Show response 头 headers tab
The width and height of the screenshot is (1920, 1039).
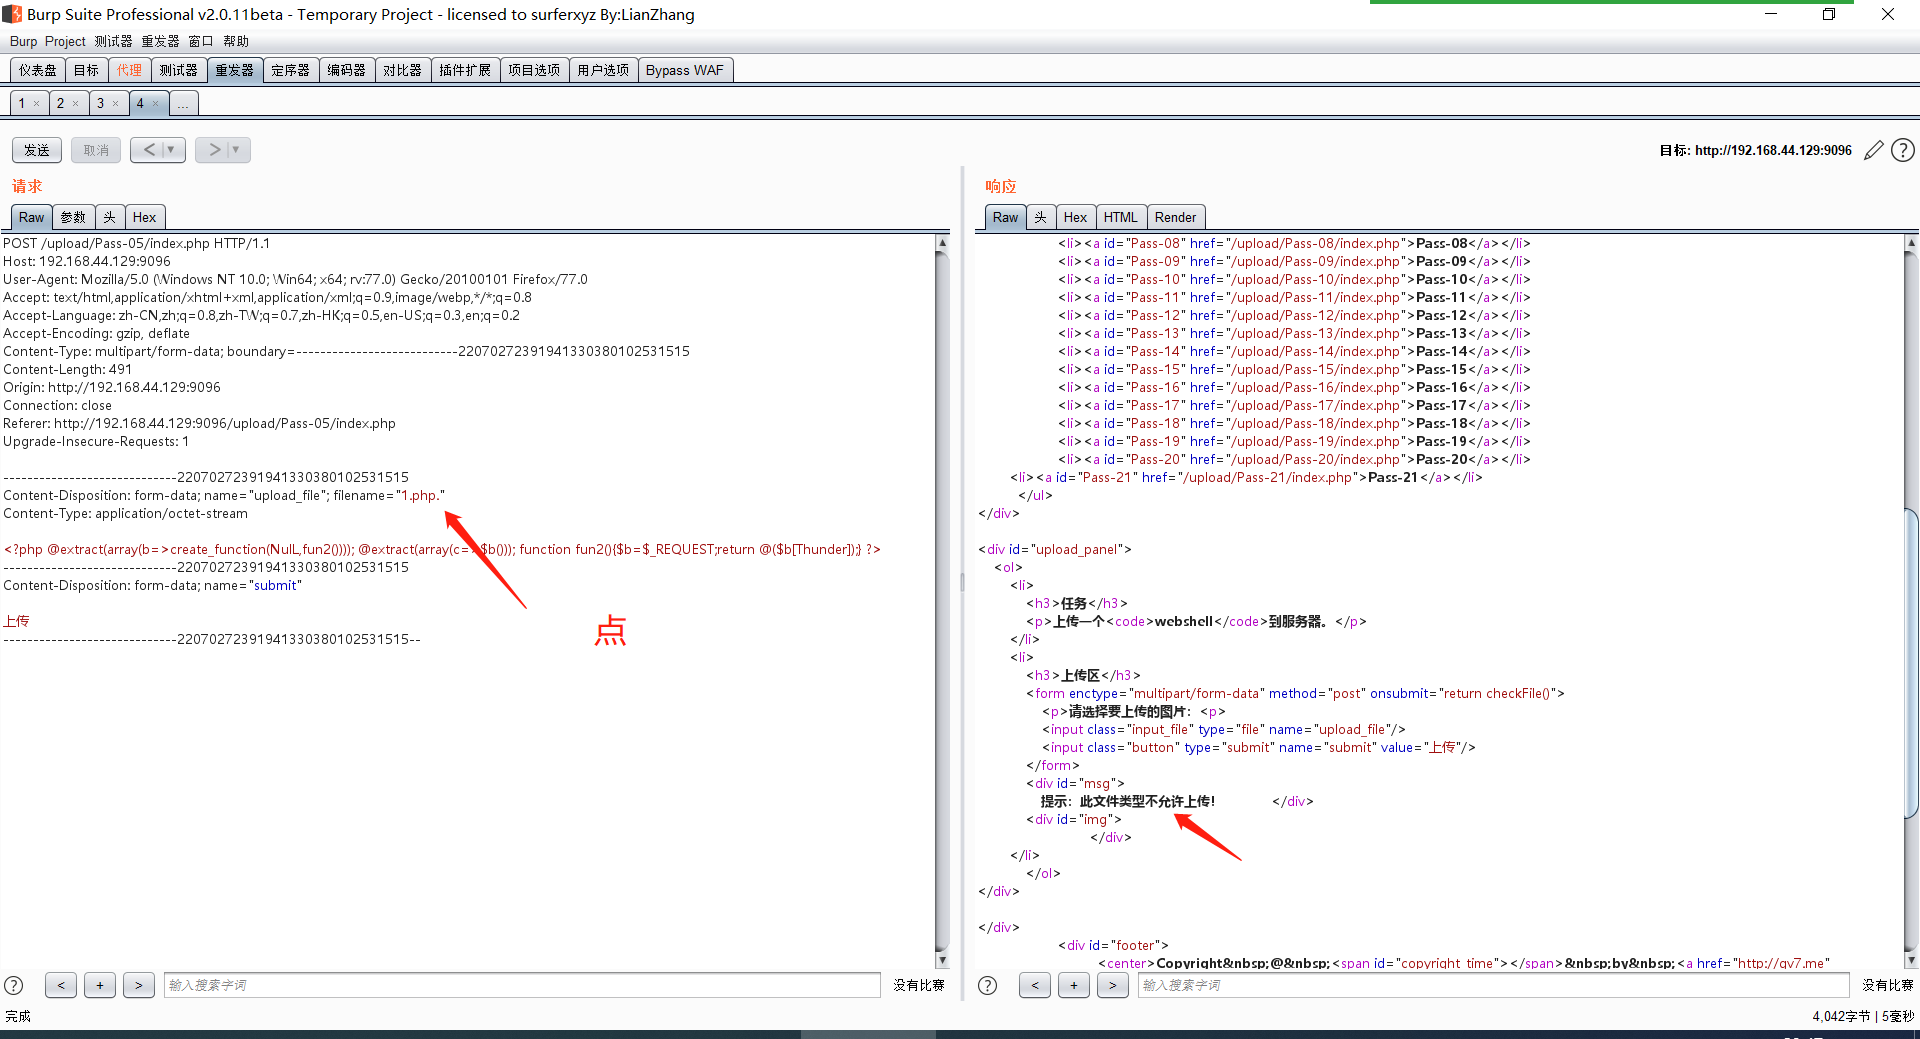click(x=1041, y=217)
